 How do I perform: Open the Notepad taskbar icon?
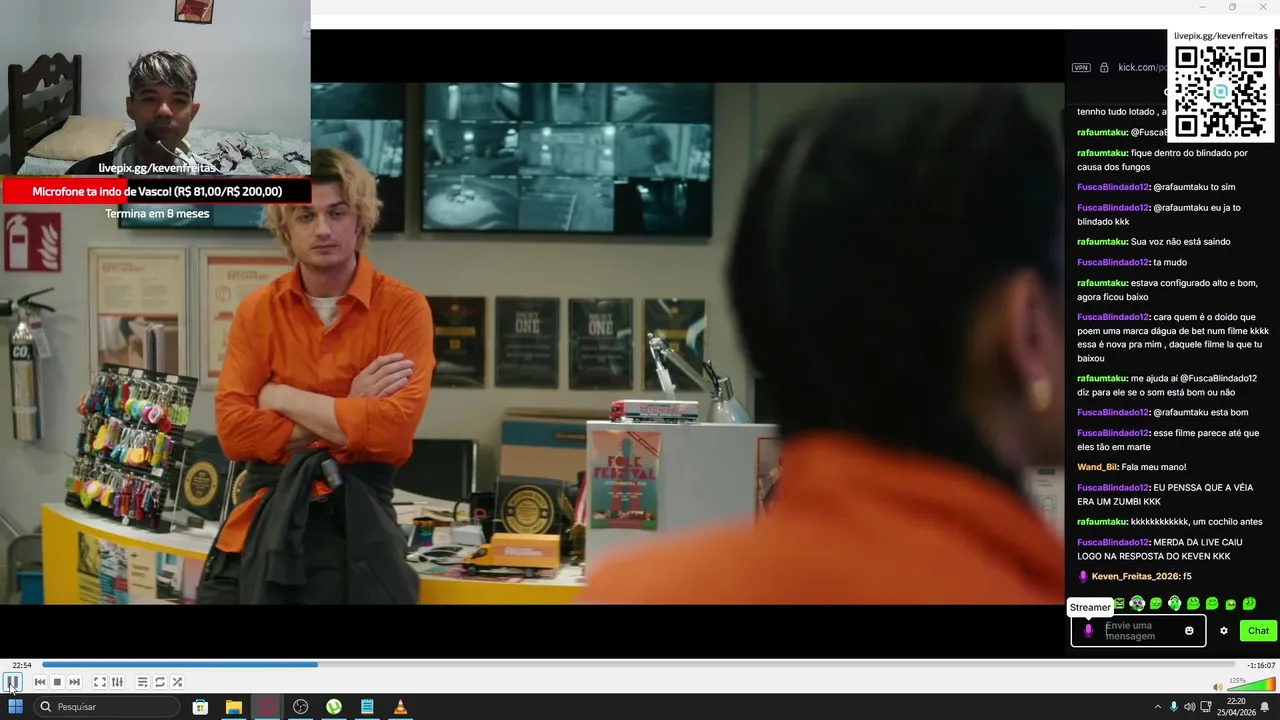(367, 707)
